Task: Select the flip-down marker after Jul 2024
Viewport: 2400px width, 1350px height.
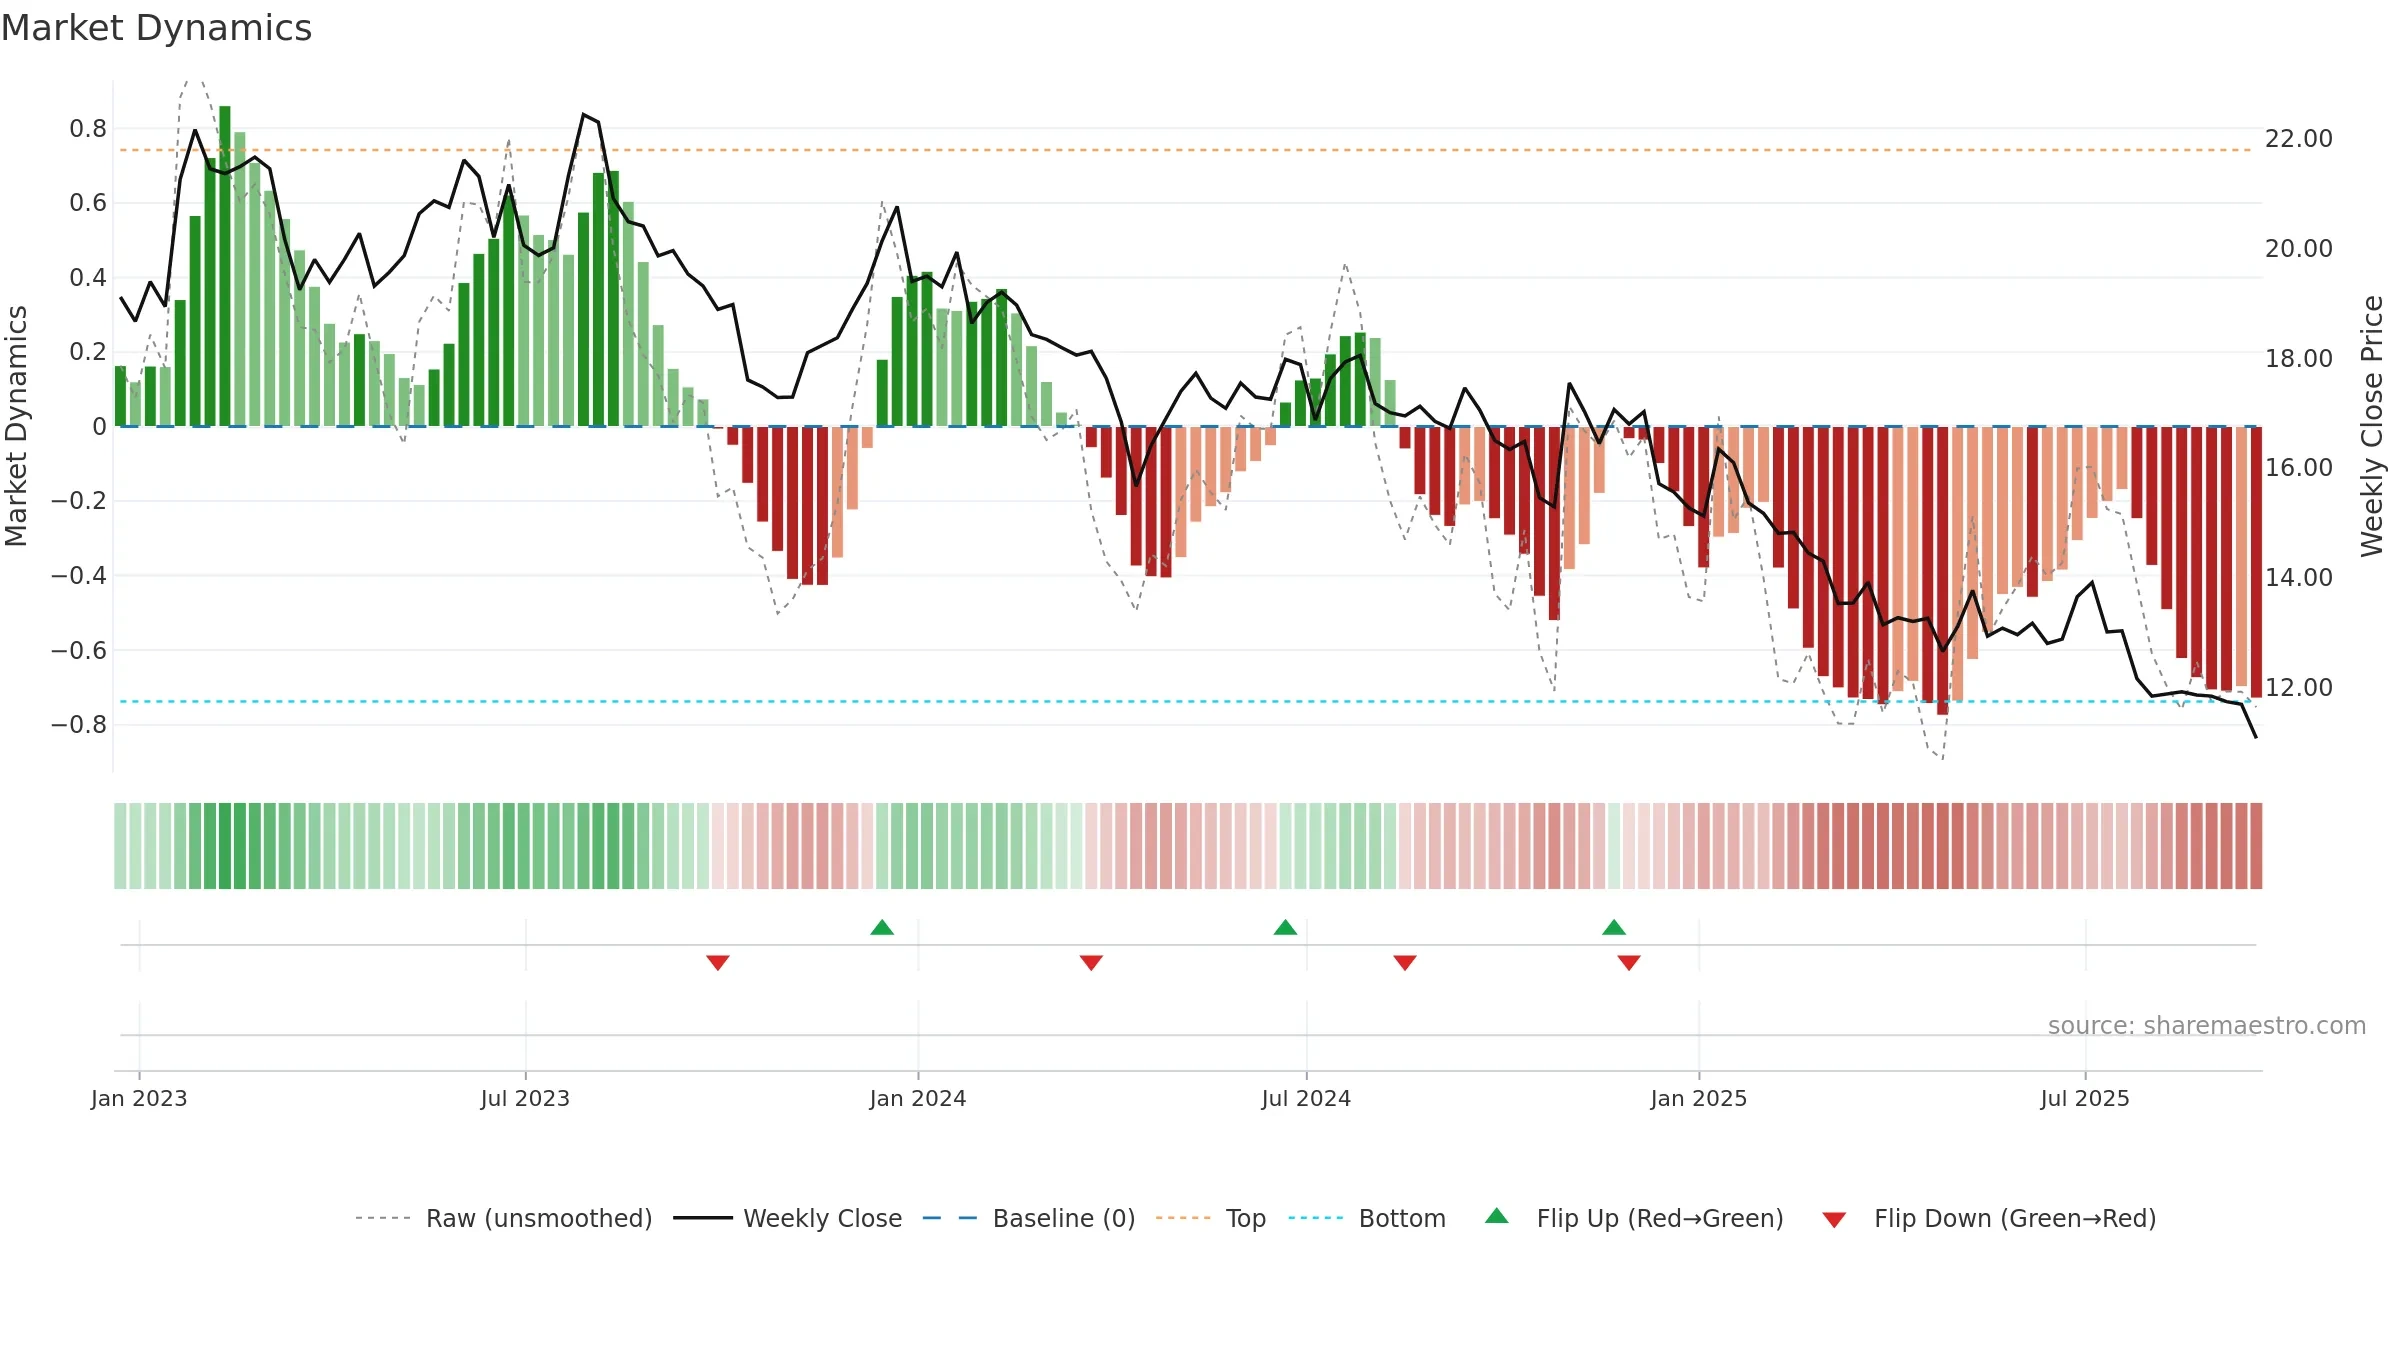Action: [x=1405, y=962]
